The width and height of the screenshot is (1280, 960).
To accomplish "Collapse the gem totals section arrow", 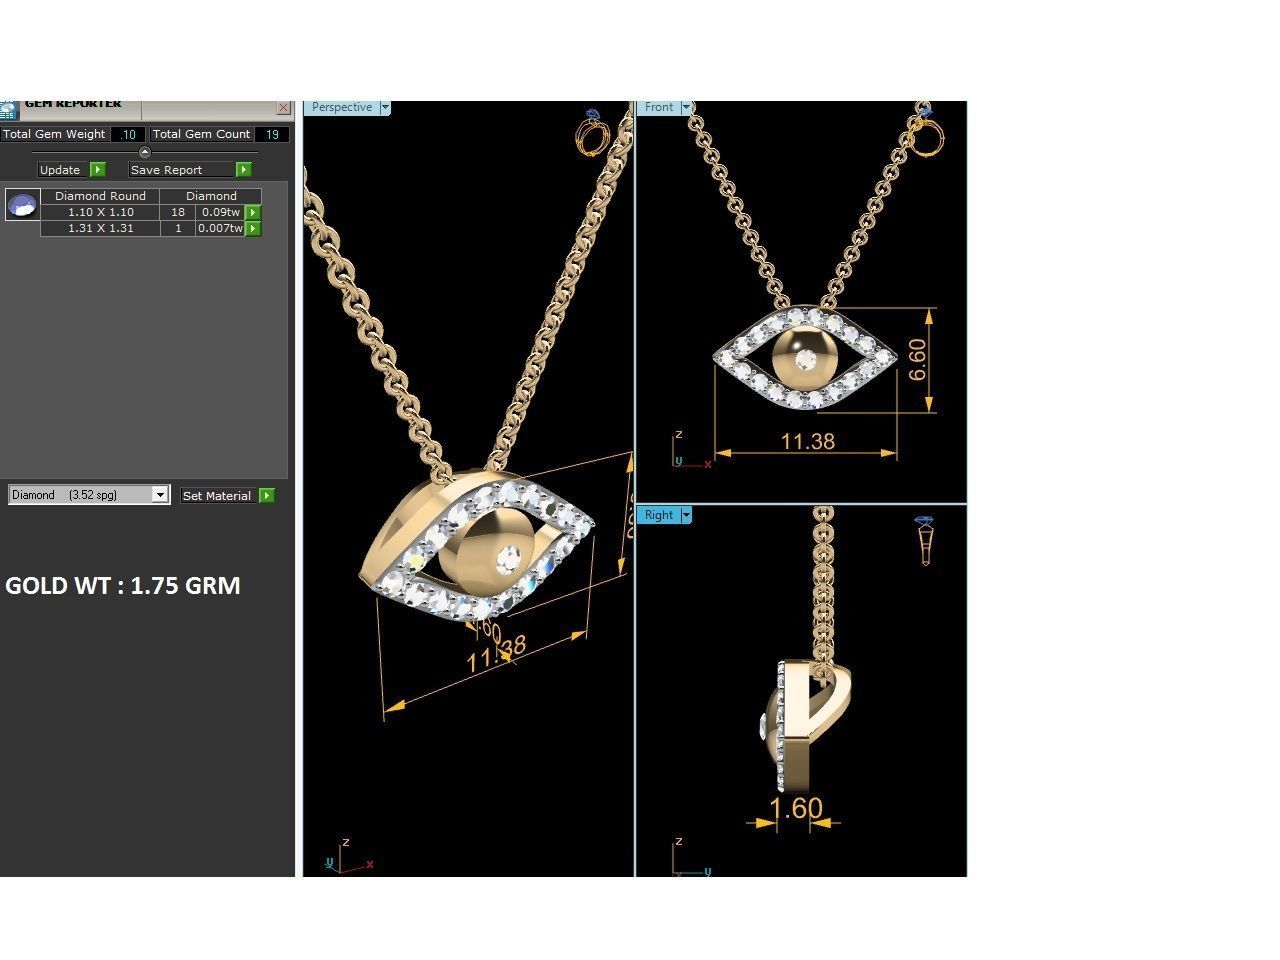I will click(x=144, y=152).
